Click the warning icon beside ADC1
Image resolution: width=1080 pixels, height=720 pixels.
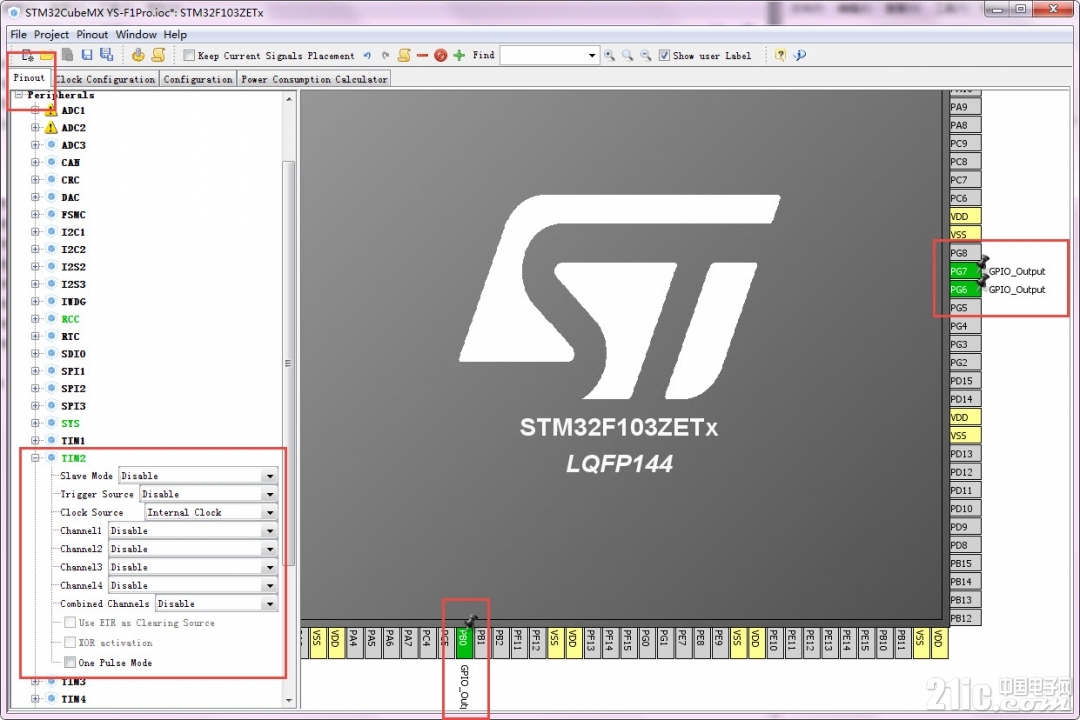[51, 110]
